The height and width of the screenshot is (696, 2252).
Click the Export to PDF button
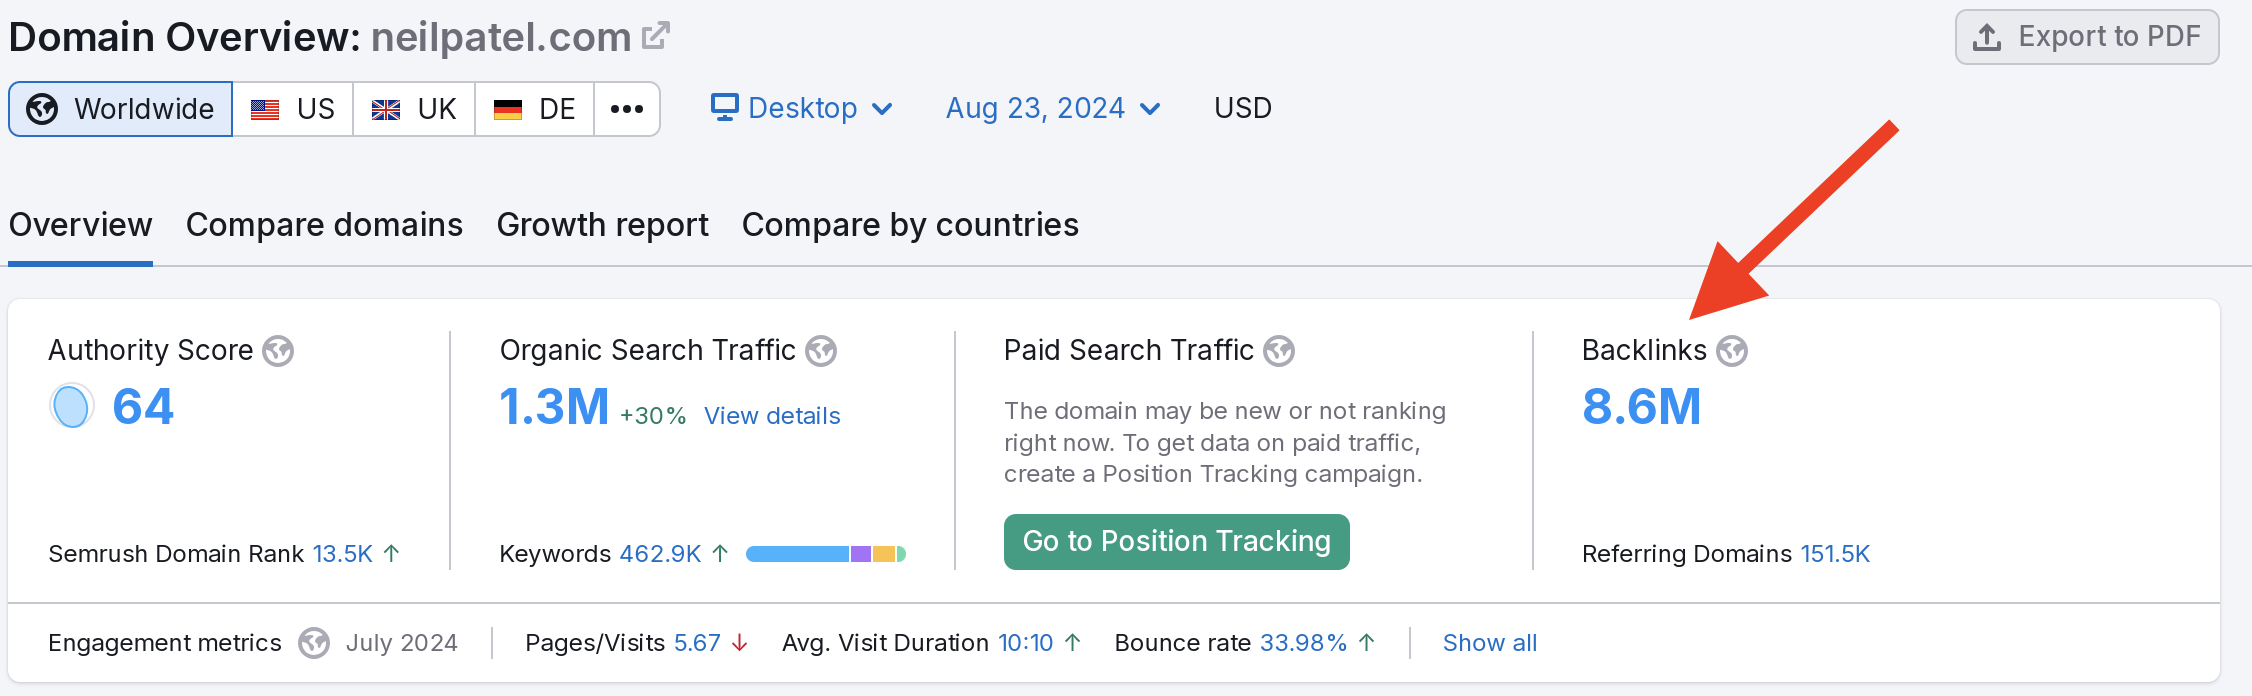[x=2087, y=37]
